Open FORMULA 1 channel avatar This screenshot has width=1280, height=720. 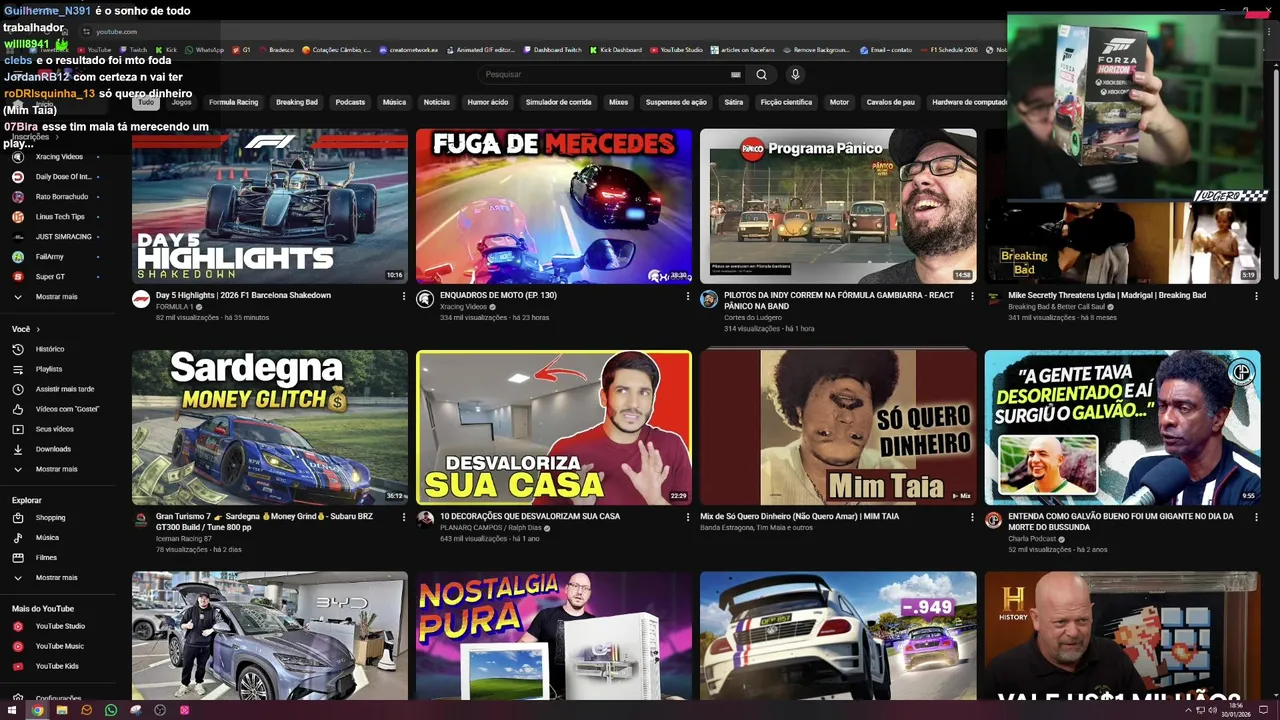(x=141, y=299)
